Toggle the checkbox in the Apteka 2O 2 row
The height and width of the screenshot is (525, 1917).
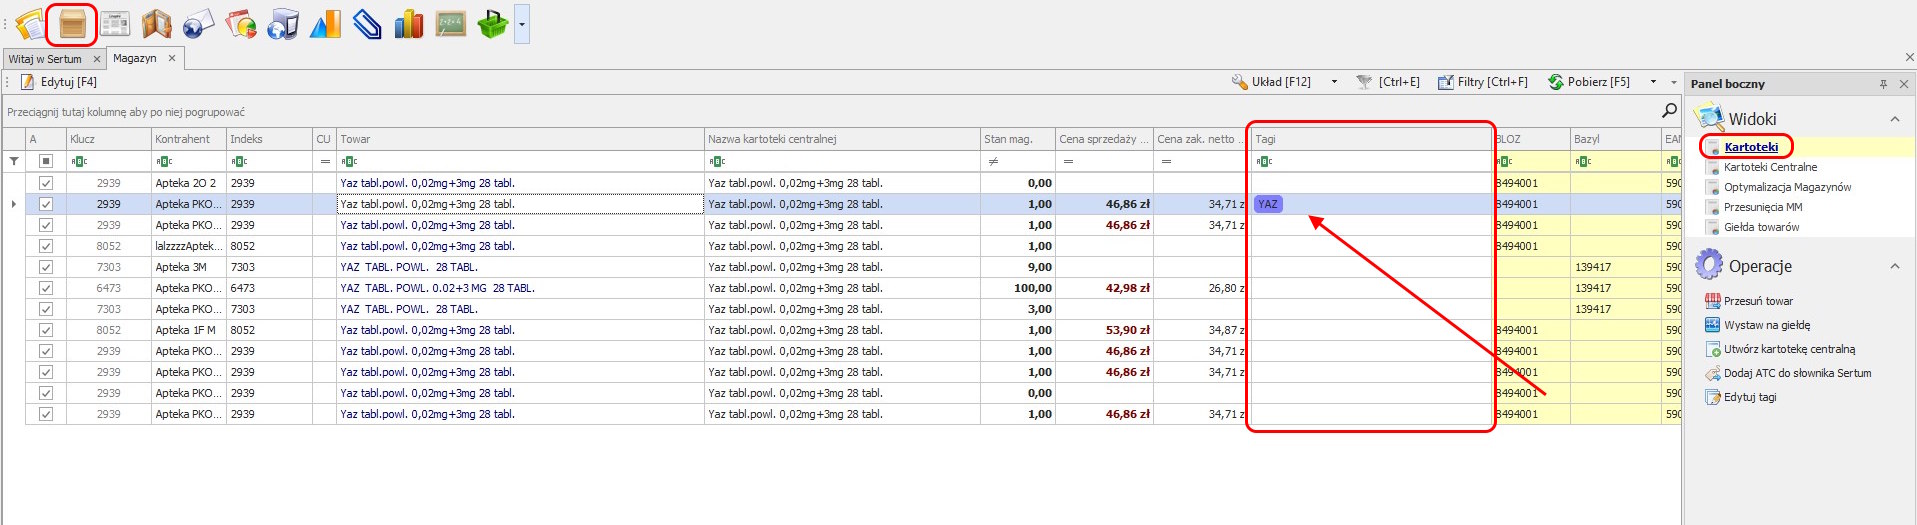click(46, 183)
